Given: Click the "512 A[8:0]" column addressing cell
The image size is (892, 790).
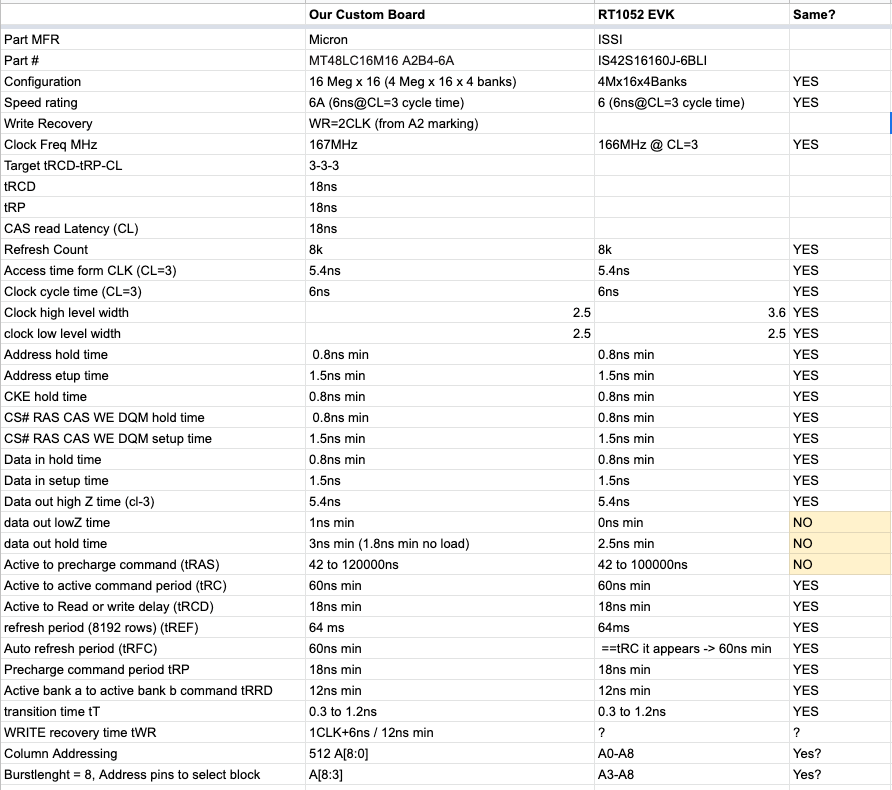Looking at the screenshot, I should tap(341, 754).
